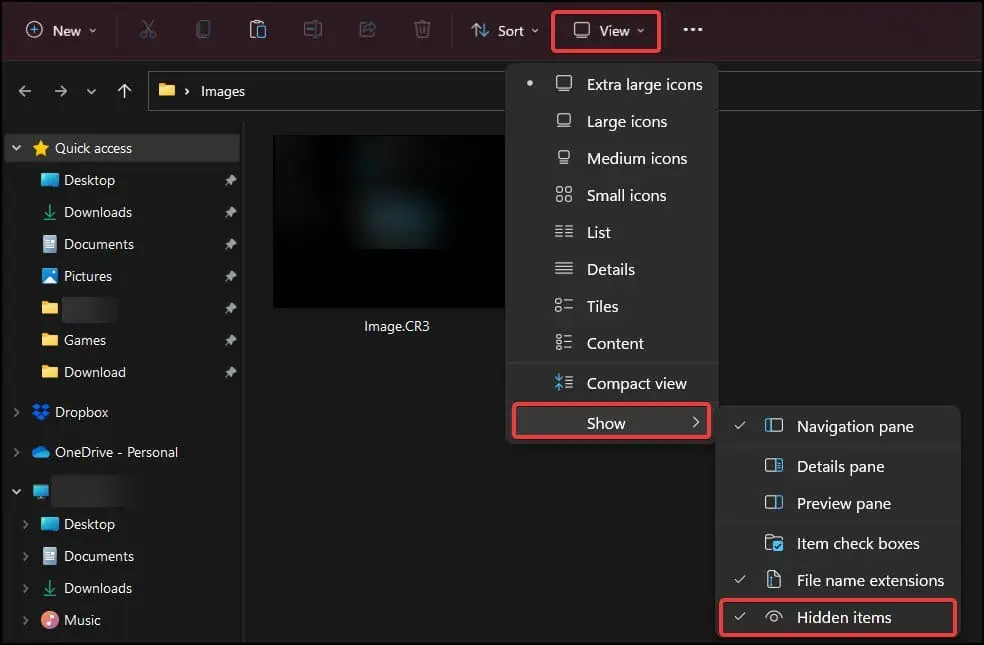The image size is (984, 645).
Task: Switch to Details view
Action: pos(612,269)
